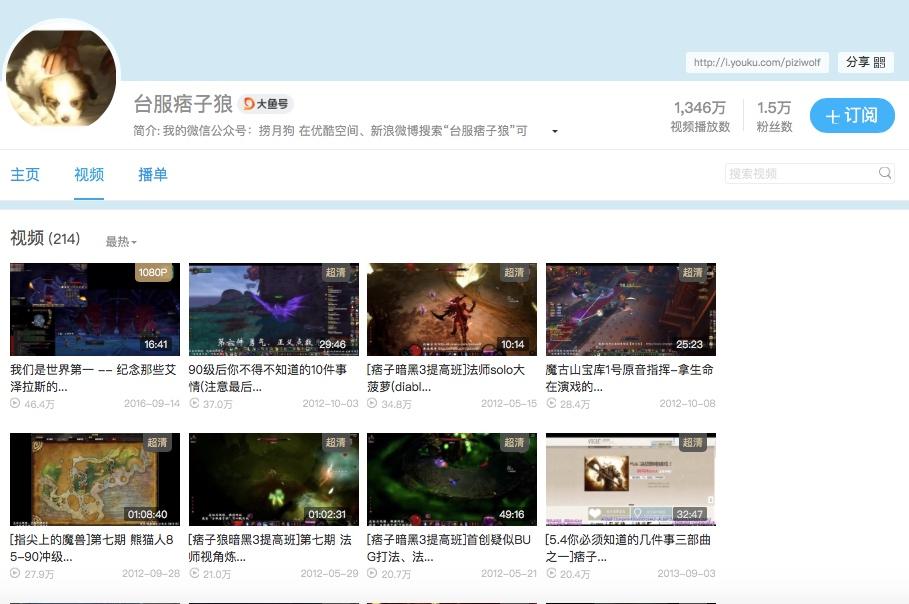Open title 魔古山宝库1号原音指挥

[630, 378]
